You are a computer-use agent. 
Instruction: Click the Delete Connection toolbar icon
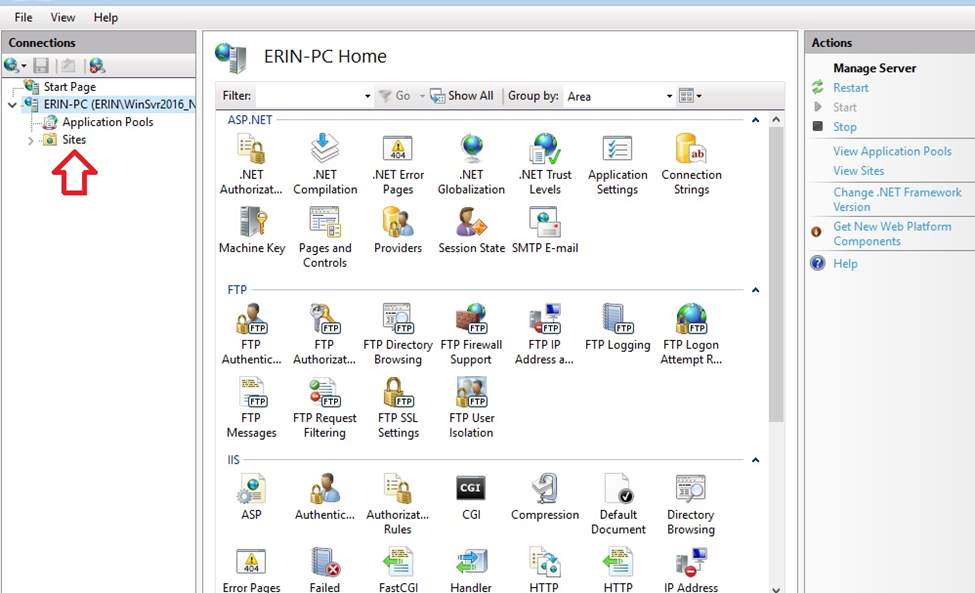pos(97,65)
